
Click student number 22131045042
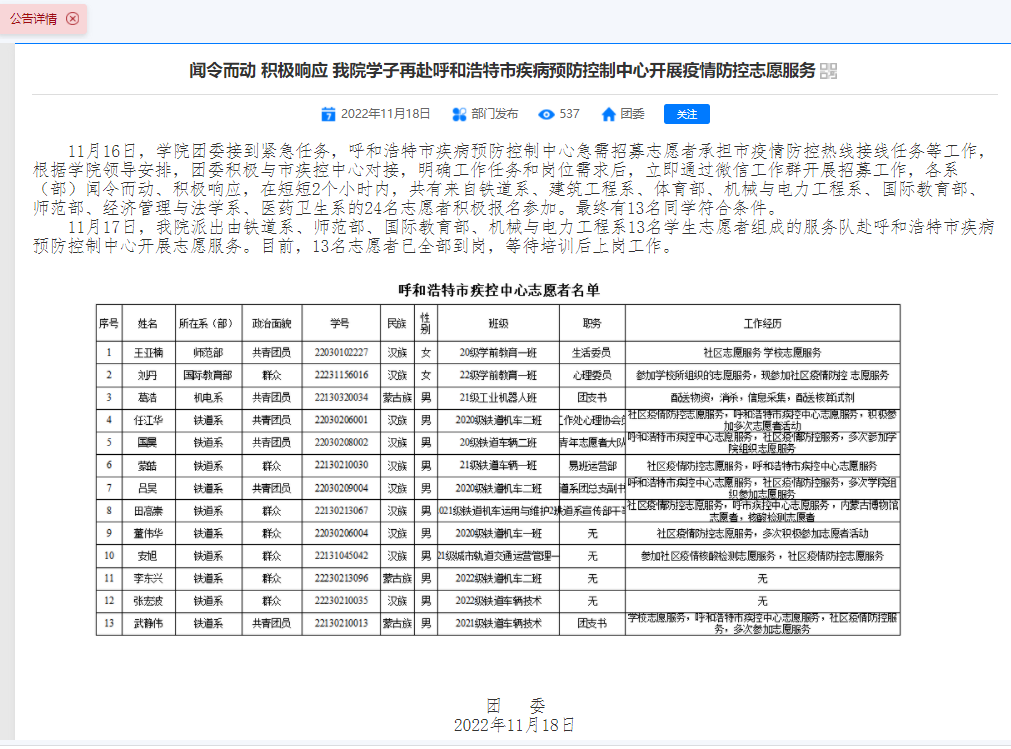[341, 556]
